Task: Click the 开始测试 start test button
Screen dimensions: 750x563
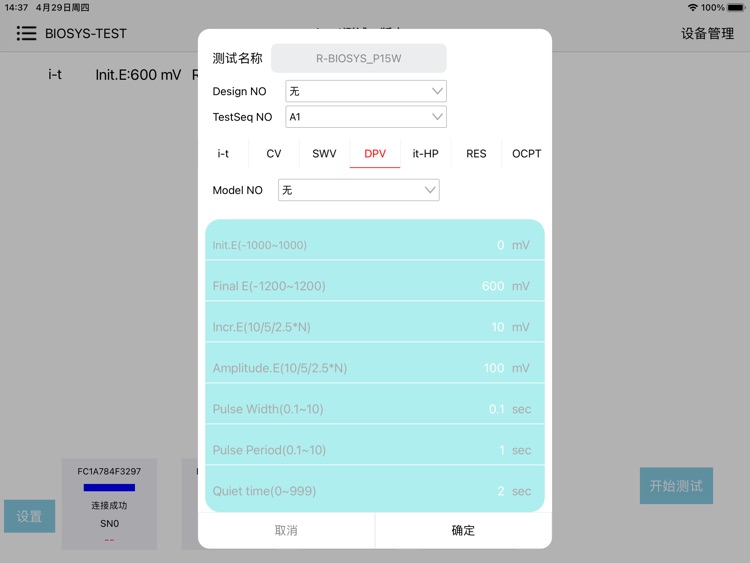Action: click(676, 486)
